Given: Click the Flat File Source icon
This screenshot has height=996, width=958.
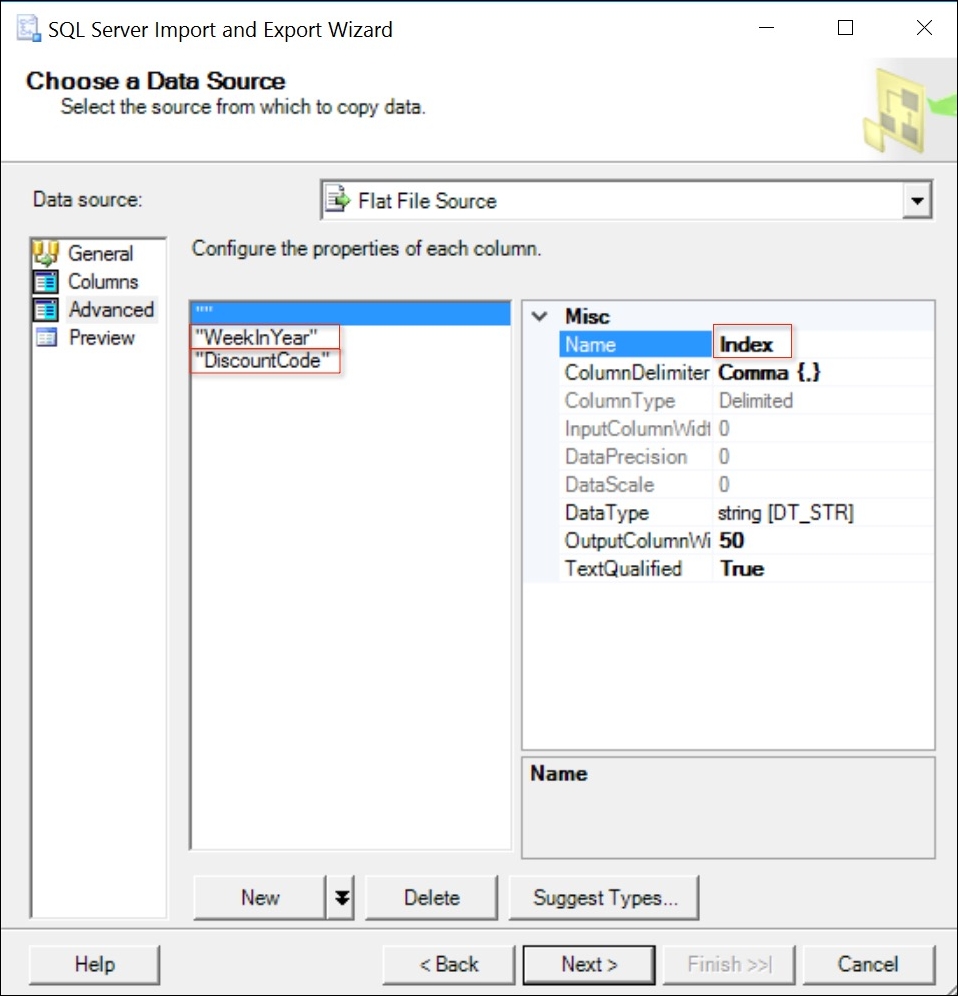Looking at the screenshot, I should [337, 200].
